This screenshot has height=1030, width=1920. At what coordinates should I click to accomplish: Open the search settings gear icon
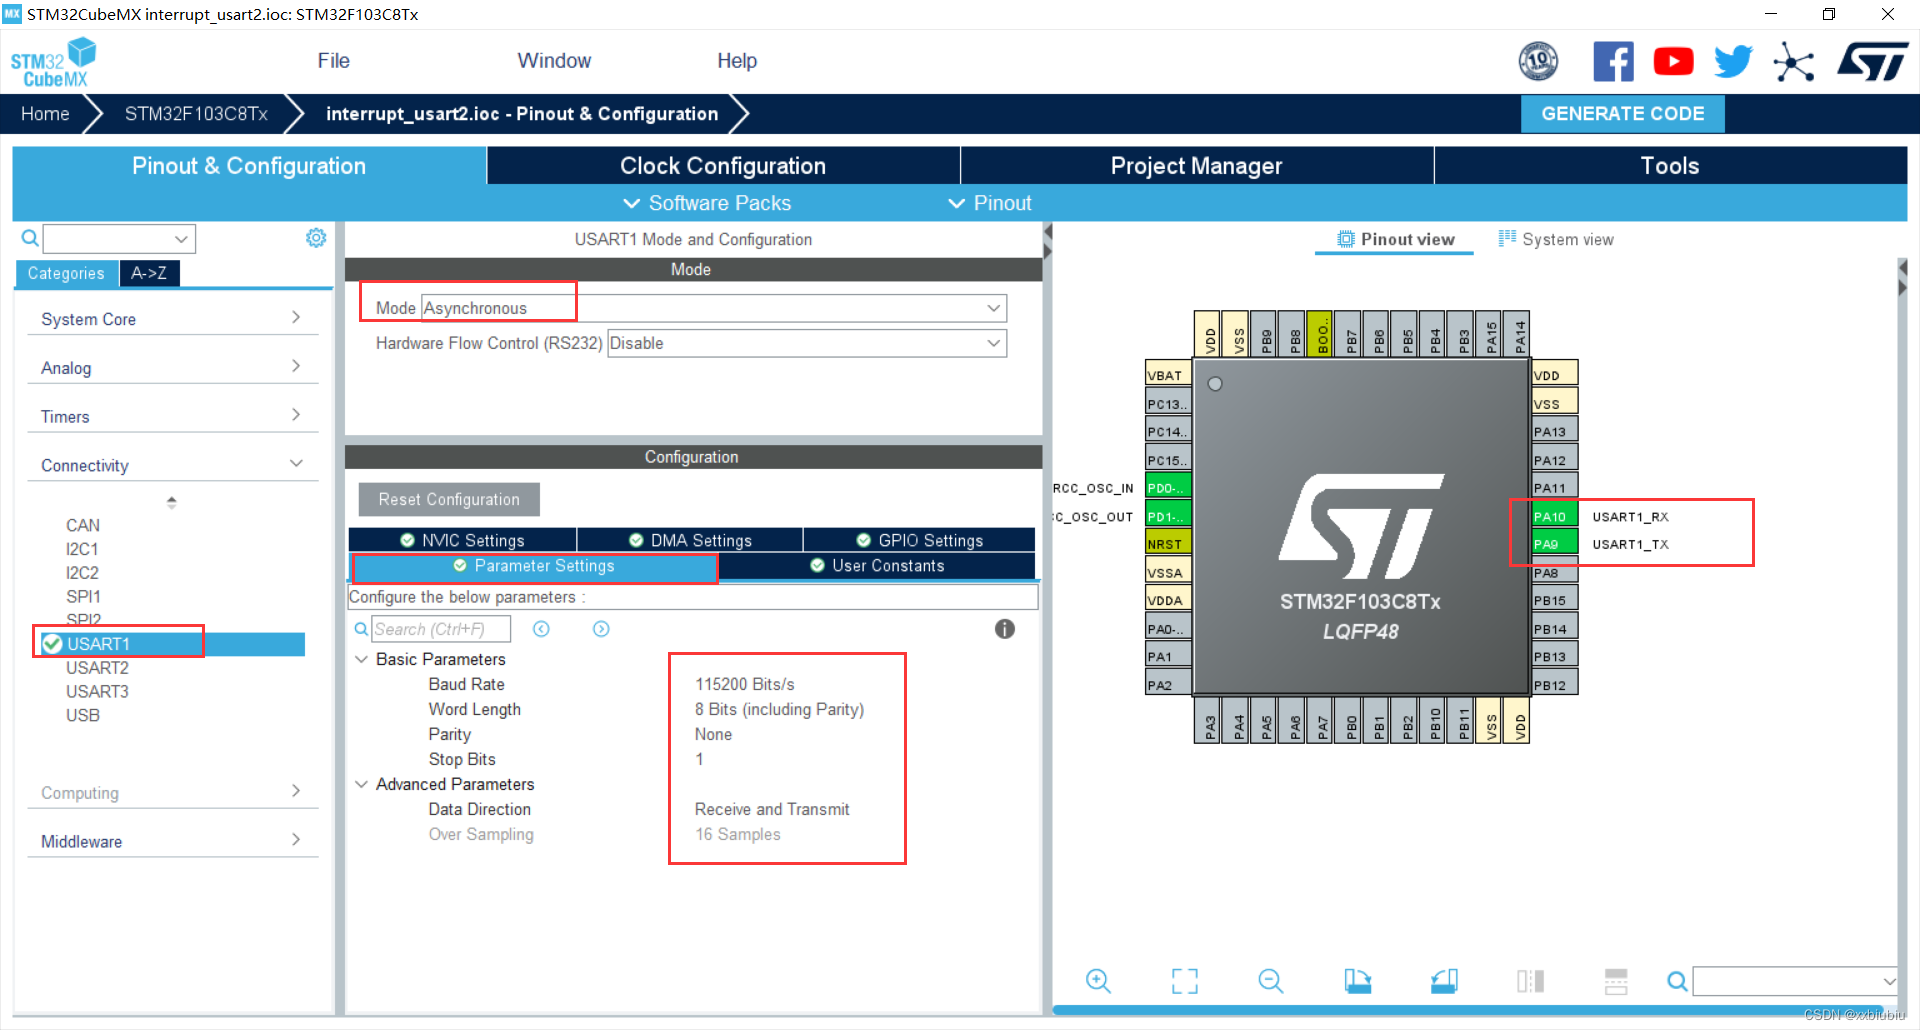316,237
